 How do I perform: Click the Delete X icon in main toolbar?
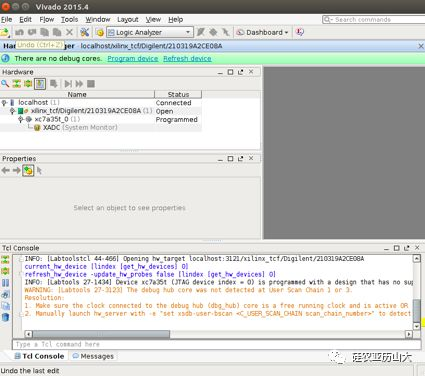[x=69, y=32]
